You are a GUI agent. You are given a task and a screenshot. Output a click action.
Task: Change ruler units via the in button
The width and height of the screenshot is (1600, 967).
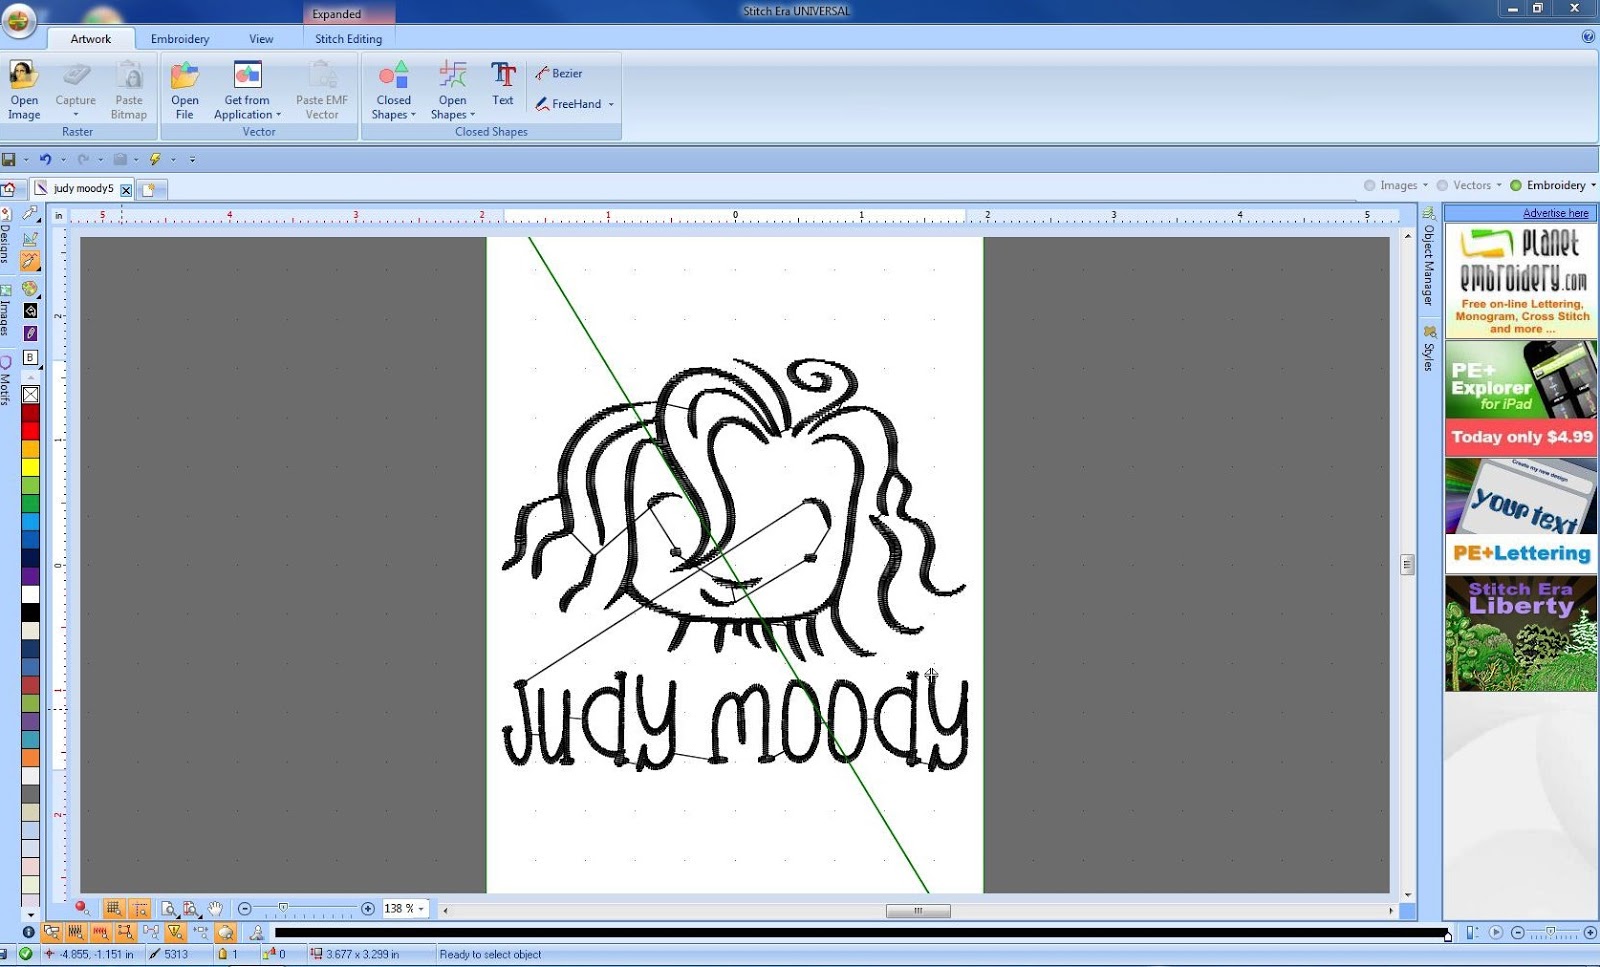click(x=59, y=215)
